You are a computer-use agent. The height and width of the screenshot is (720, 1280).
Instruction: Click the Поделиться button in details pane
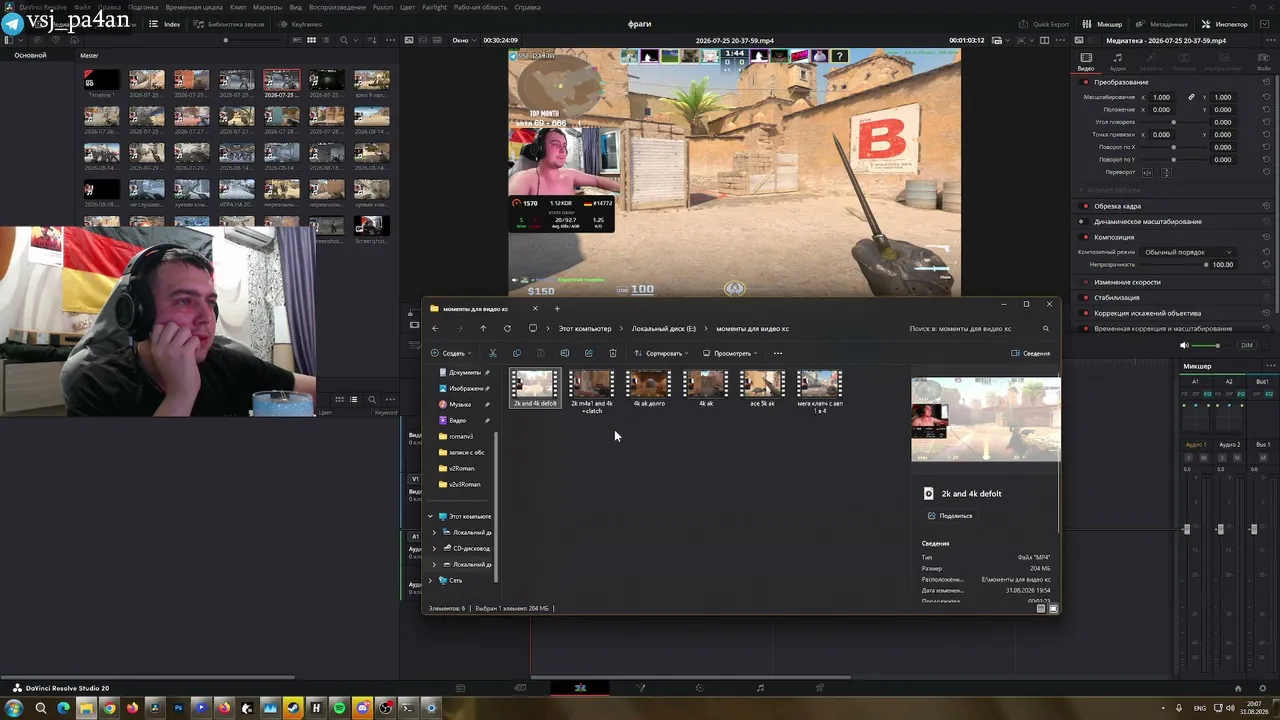coord(950,516)
